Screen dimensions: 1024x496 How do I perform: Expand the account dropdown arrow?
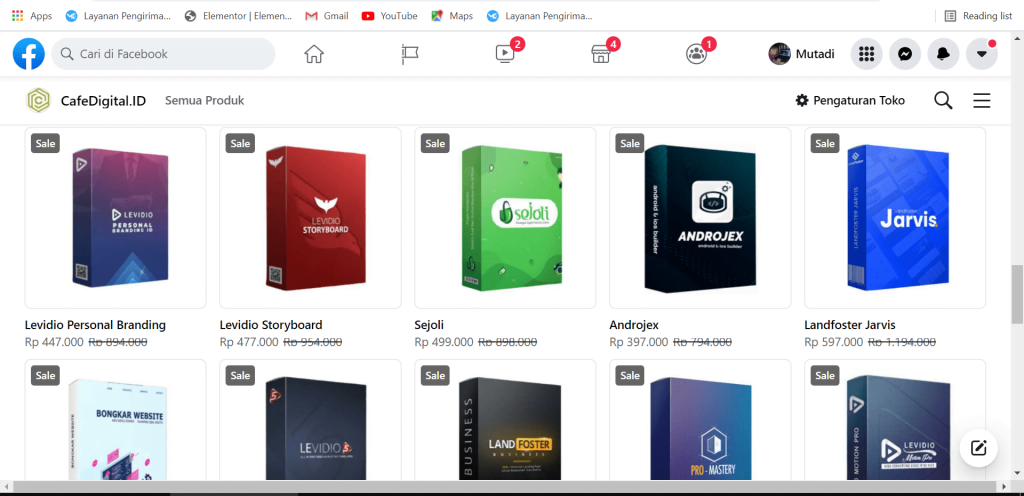(982, 54)
